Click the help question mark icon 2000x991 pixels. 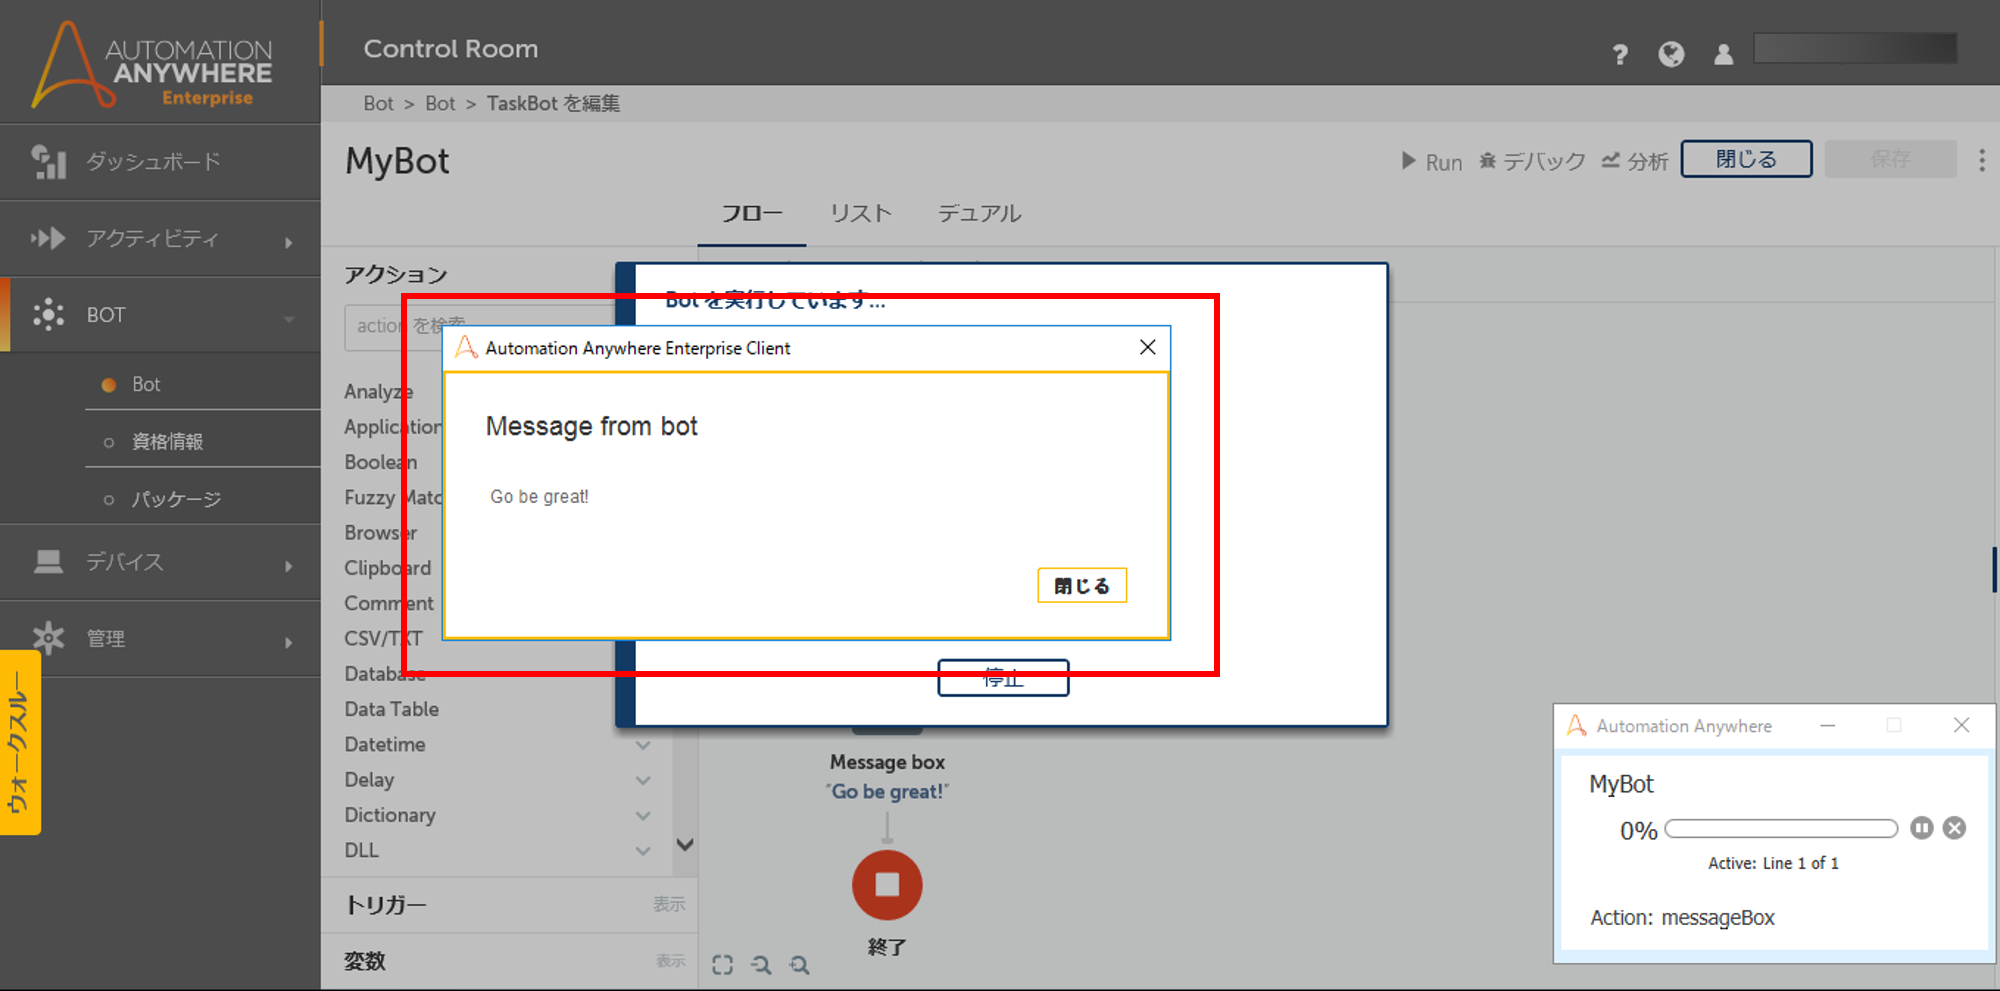point(1620,54)
